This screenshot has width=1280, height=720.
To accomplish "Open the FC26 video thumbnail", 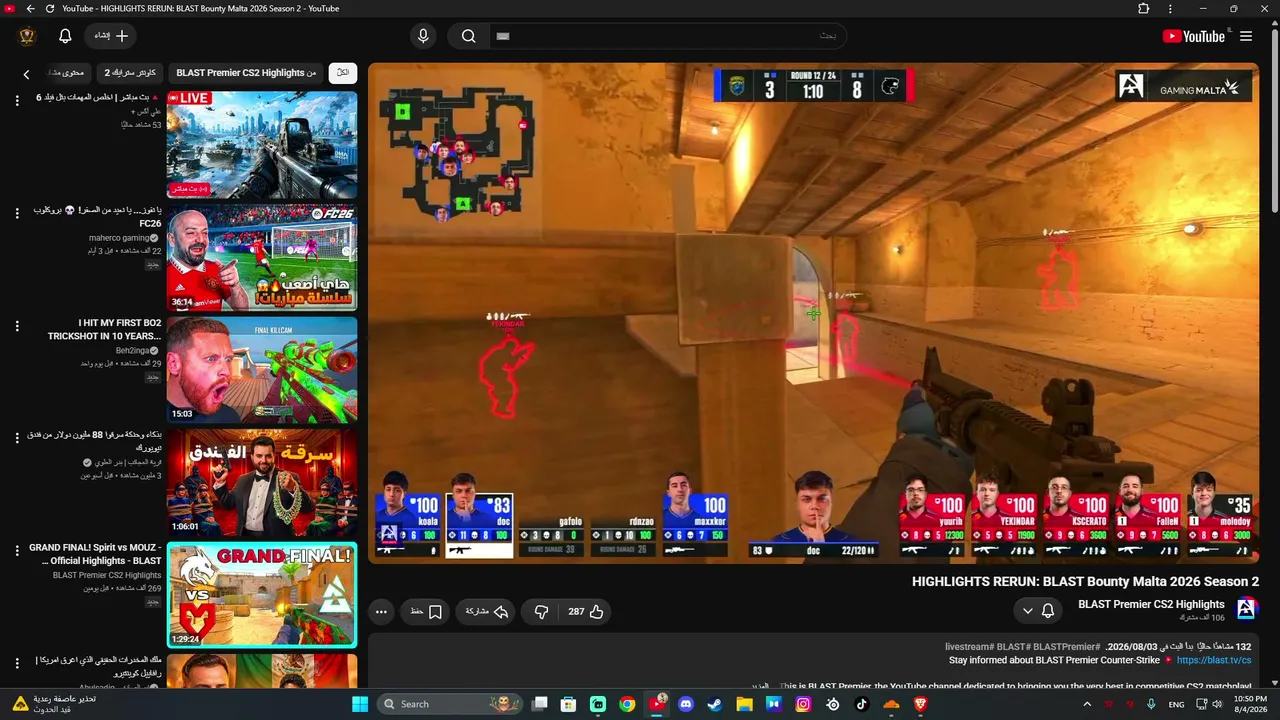I will 262,258.
